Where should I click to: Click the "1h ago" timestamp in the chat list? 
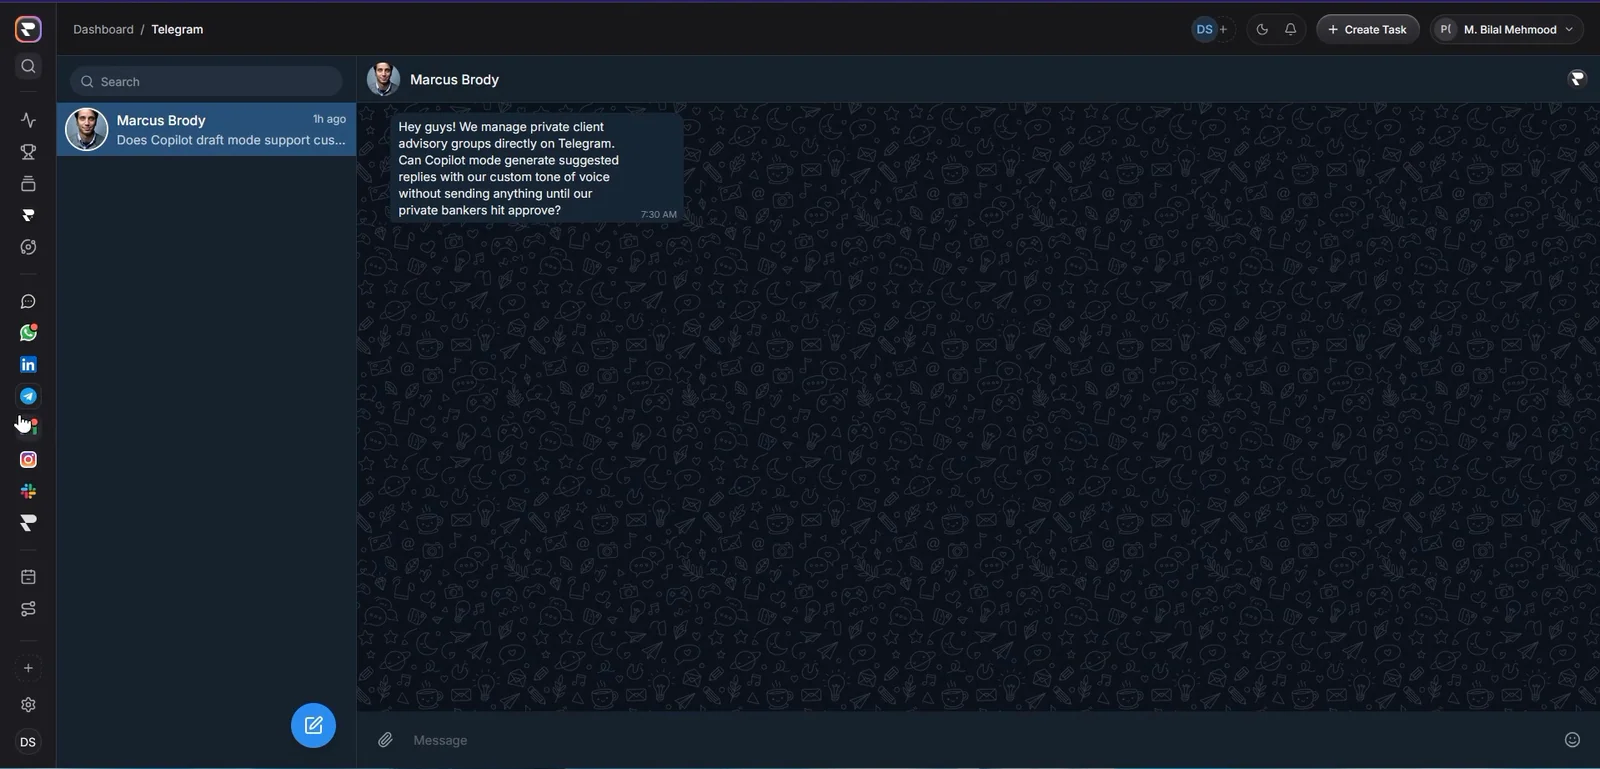click(x=329, y=119)
